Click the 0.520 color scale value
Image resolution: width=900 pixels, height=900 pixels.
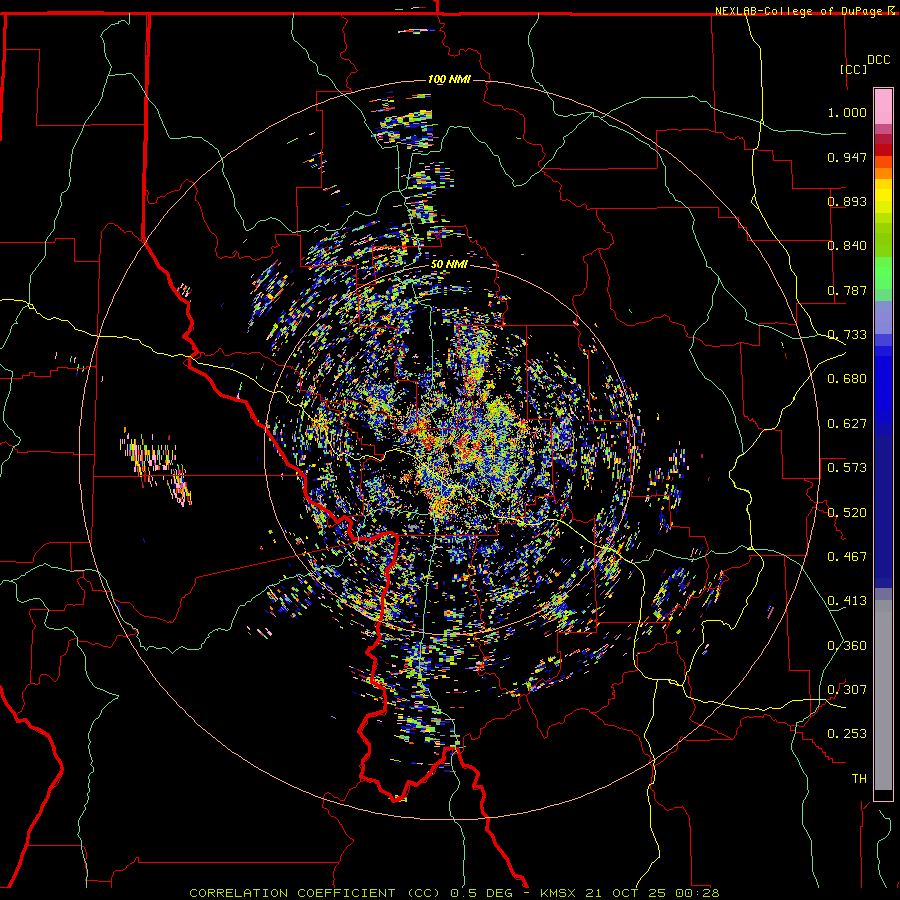pos(847,513)
